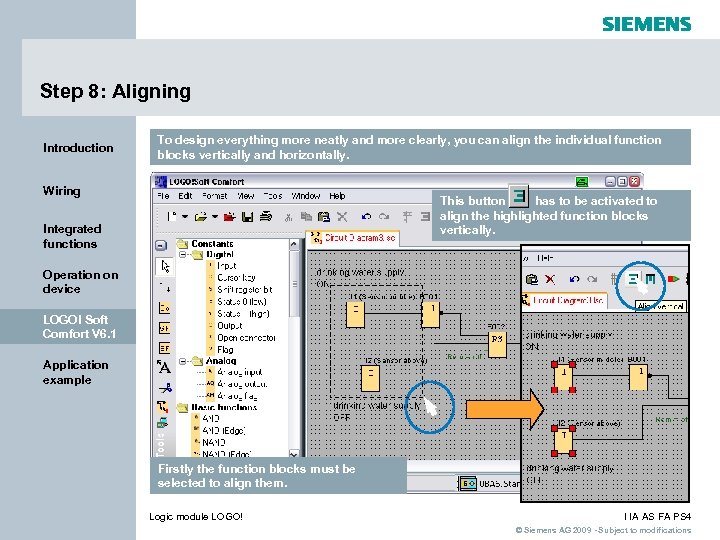Select the Status 0 (low) item
720x540 pixels.
242,302
